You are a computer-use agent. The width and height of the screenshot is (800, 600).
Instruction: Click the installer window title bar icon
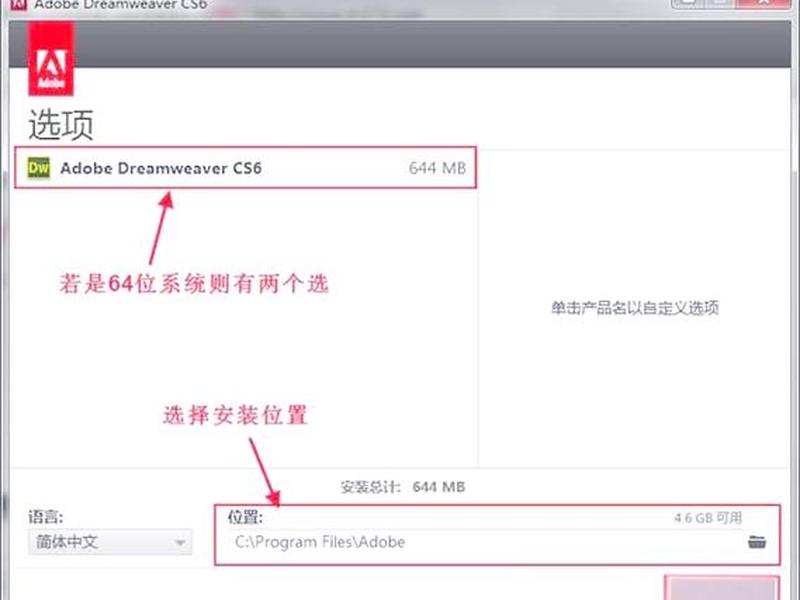[x=19, y=4]
